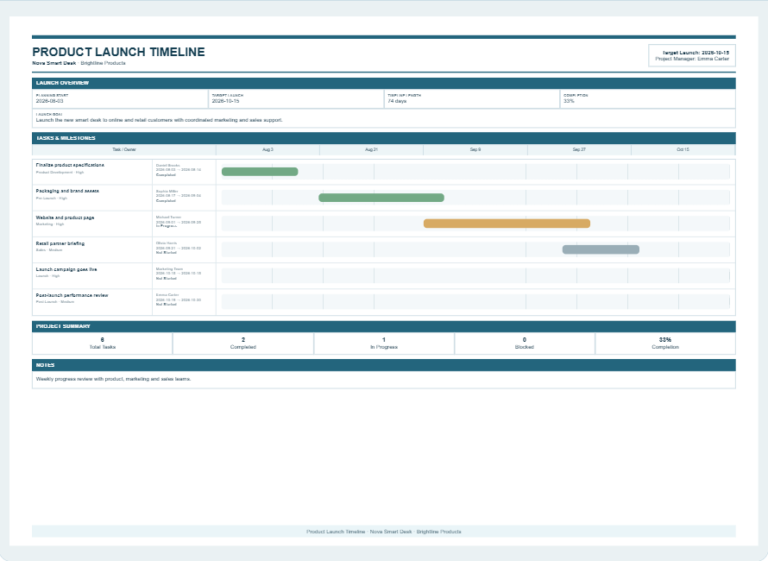Click the planning start value '2026-08-03'
This screenshot has height=561, width=768.
(x=49, y=101)
